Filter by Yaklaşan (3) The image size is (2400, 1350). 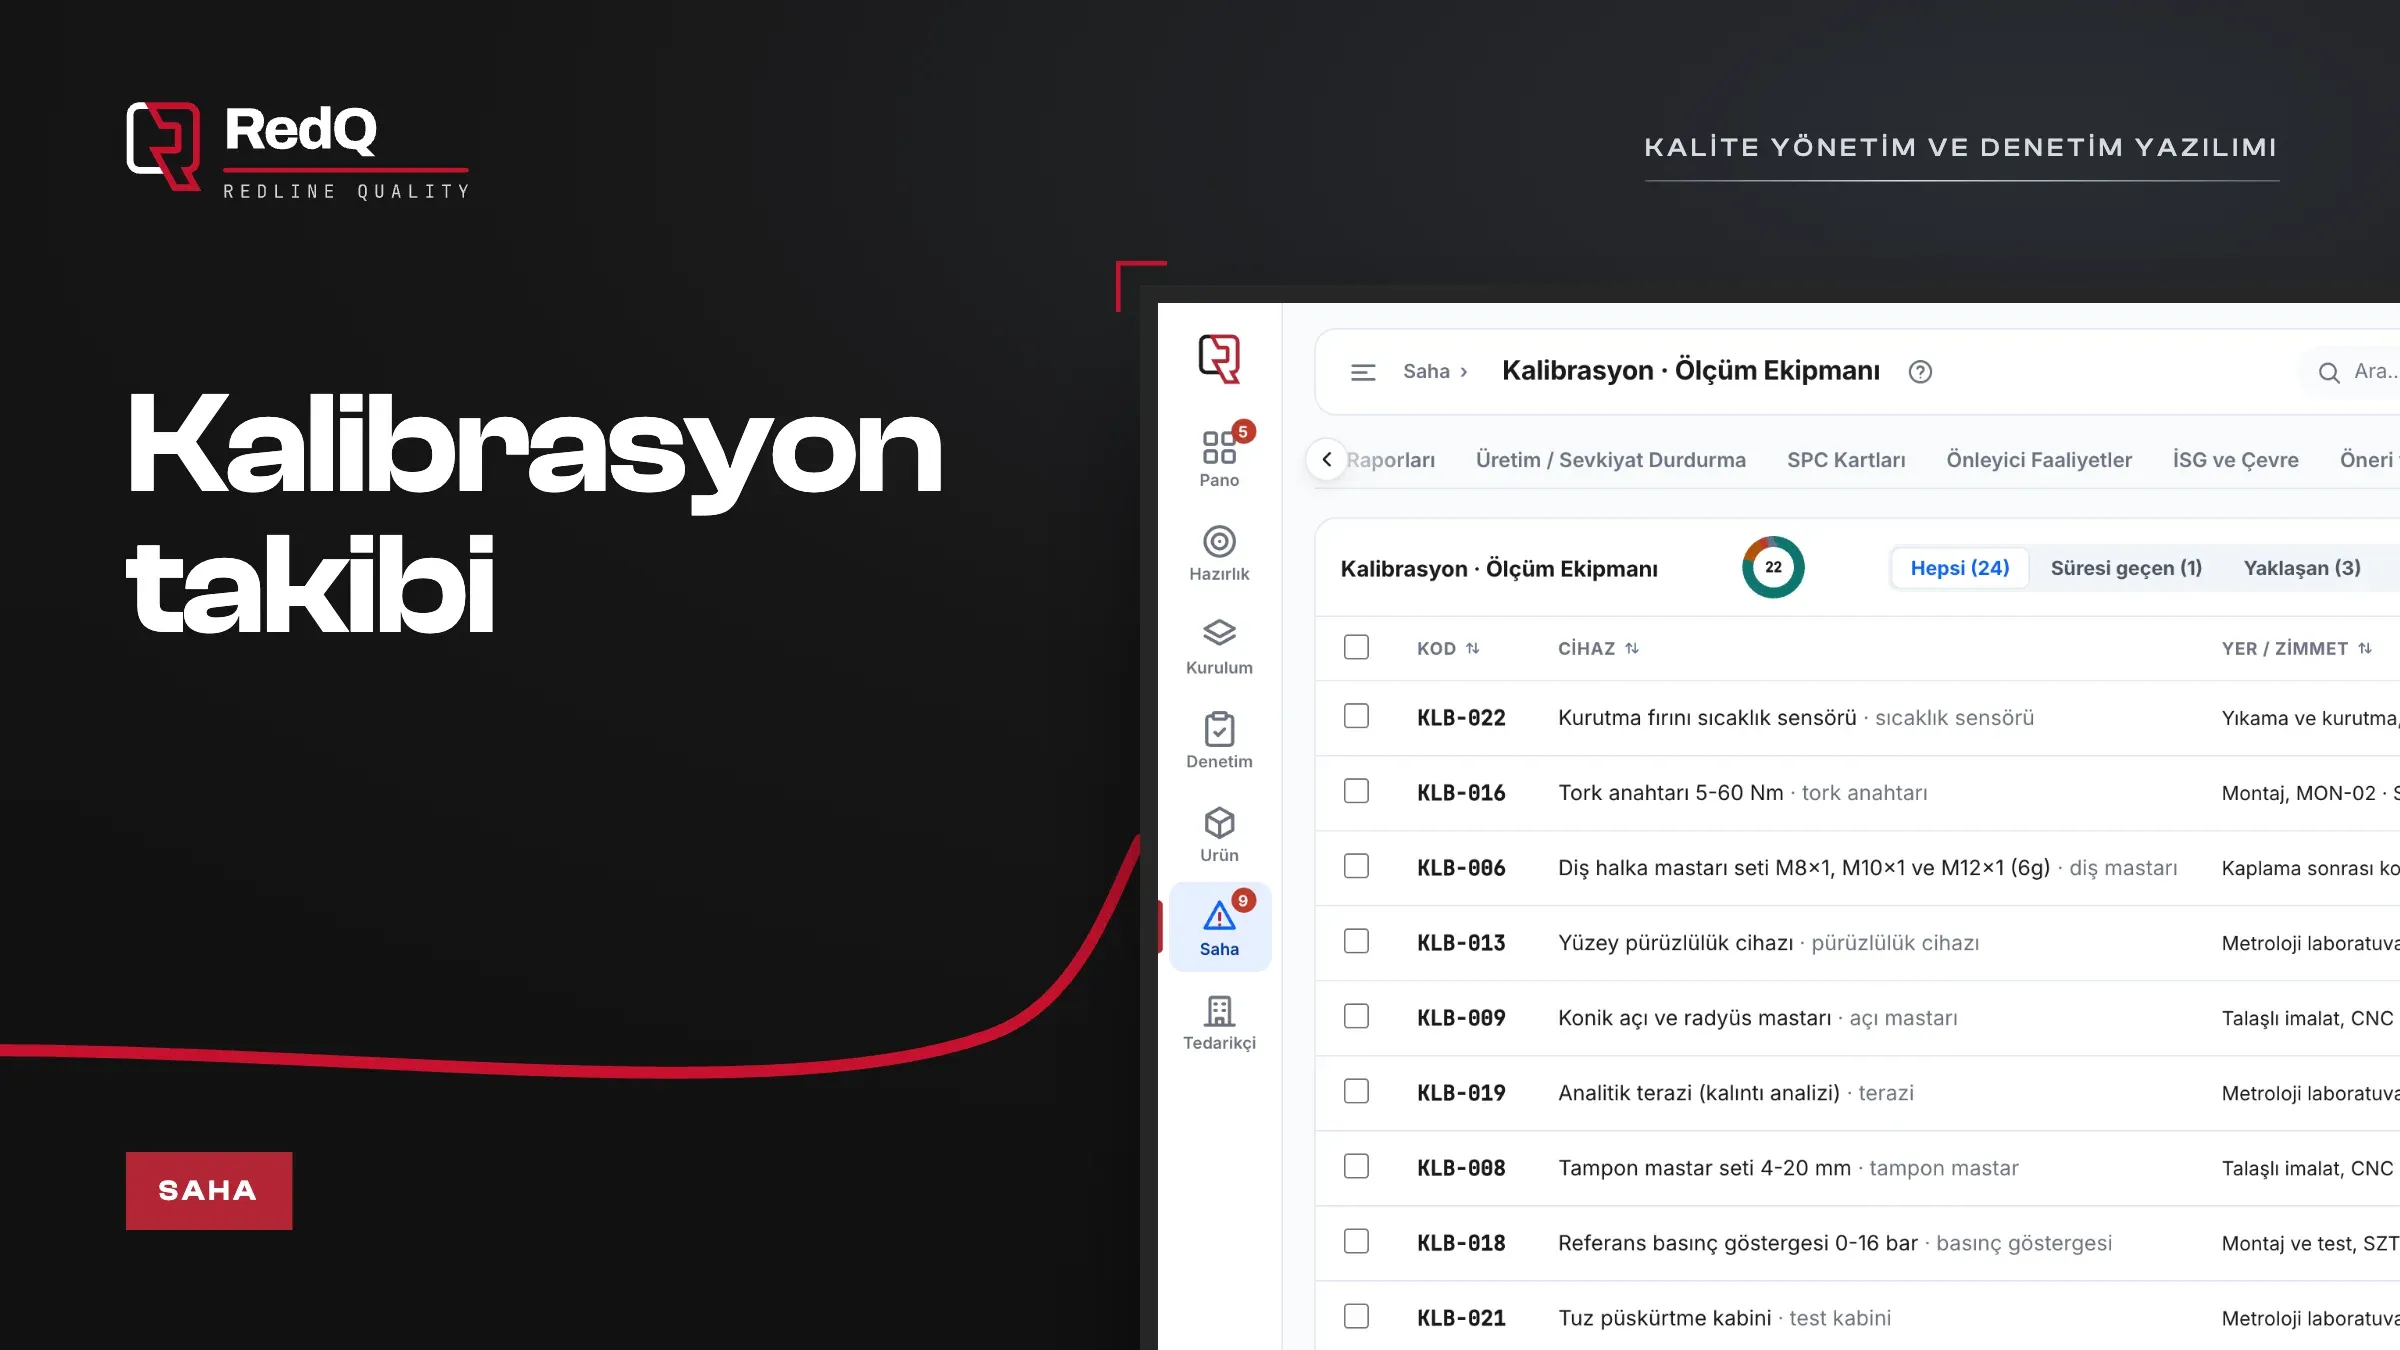coord(2302,568)
